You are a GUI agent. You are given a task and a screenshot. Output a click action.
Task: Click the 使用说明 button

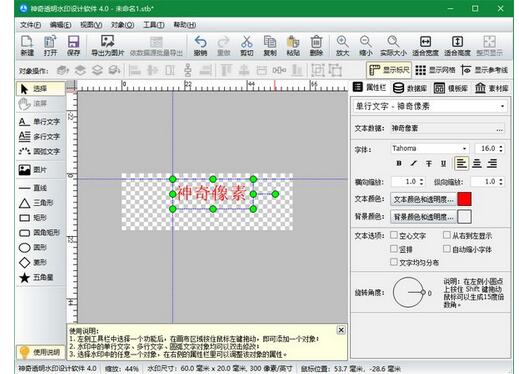[x=40, y=352]
